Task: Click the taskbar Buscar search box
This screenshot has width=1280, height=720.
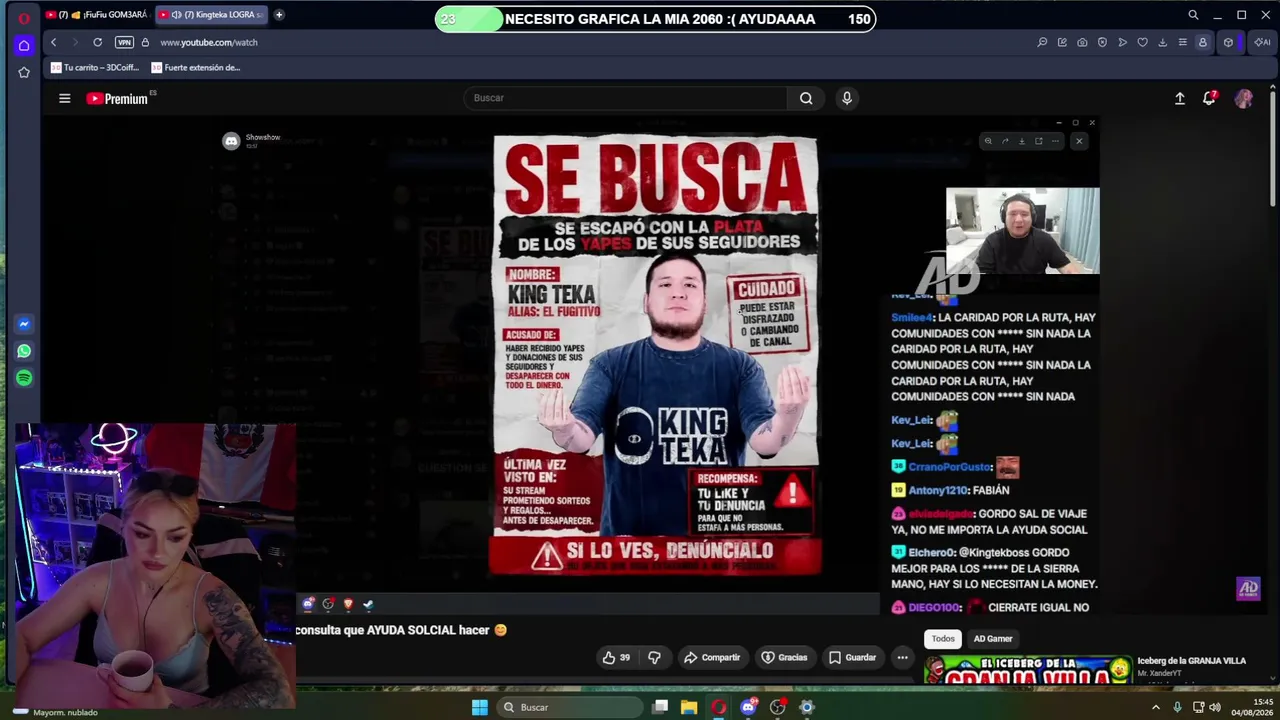Action: (570, 707)
